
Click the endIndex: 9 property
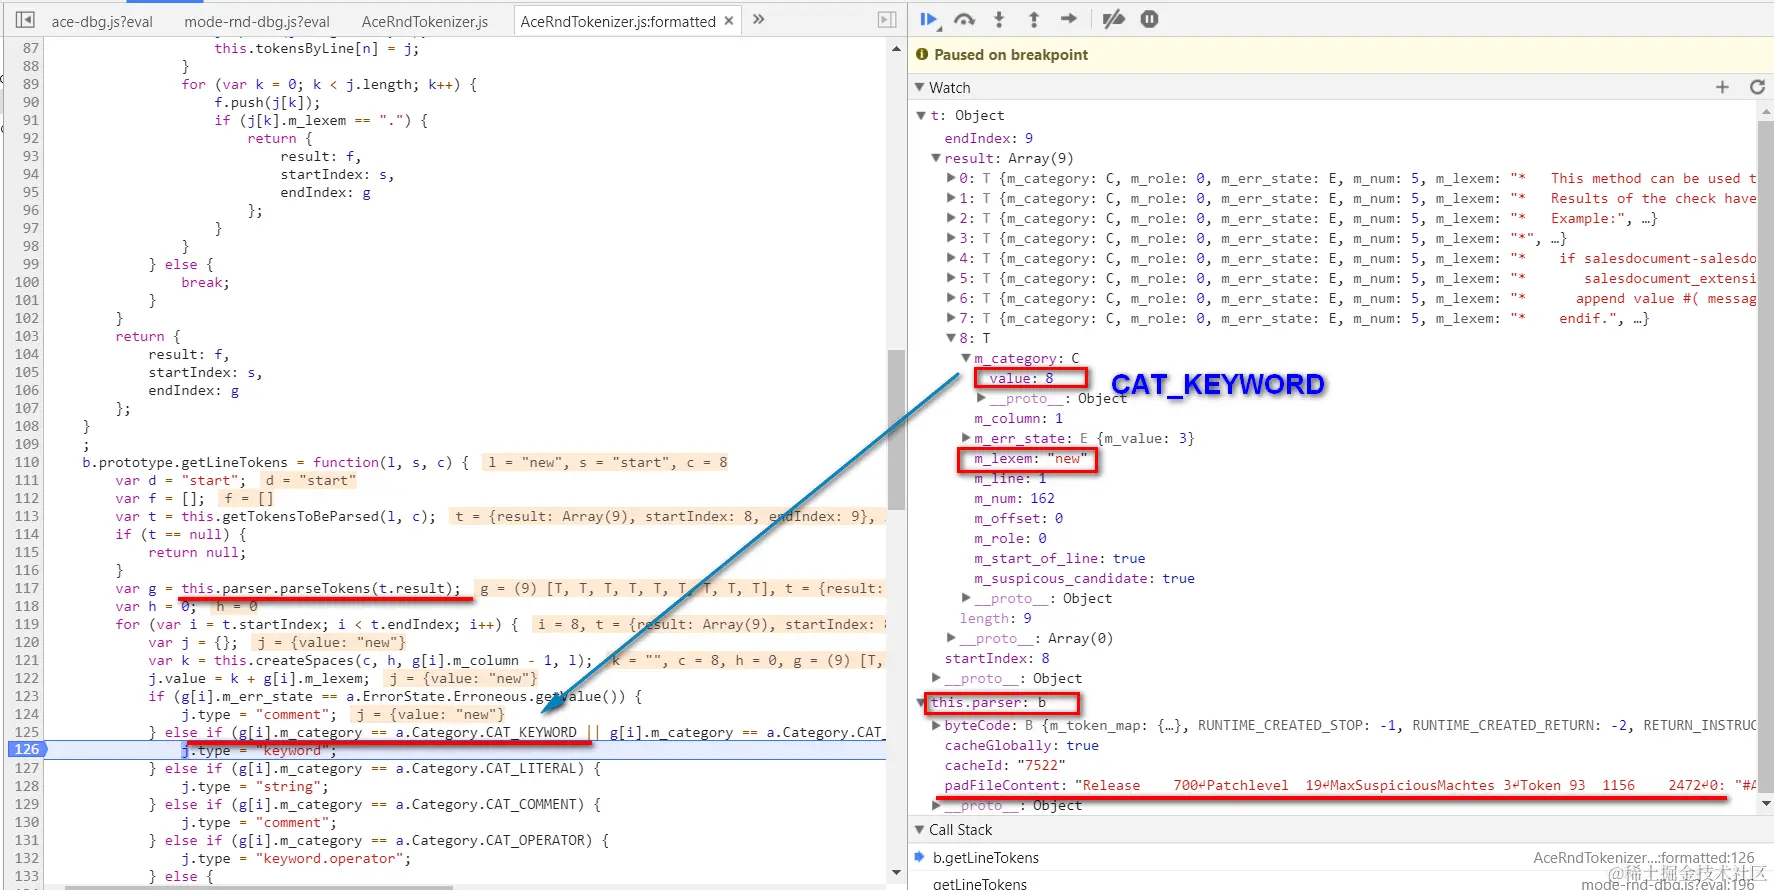[989, 138]
